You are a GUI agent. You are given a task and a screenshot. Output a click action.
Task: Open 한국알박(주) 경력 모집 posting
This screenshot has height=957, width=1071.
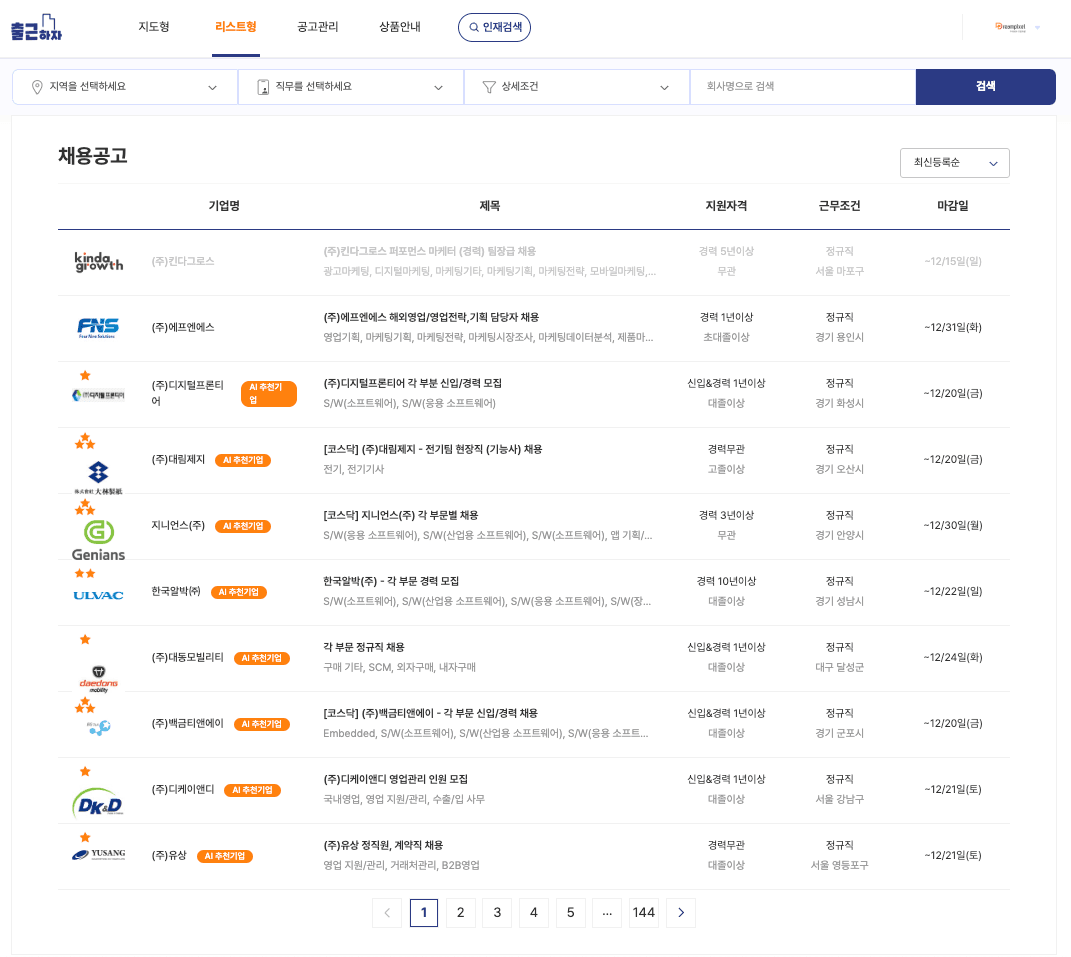(391, 582)
